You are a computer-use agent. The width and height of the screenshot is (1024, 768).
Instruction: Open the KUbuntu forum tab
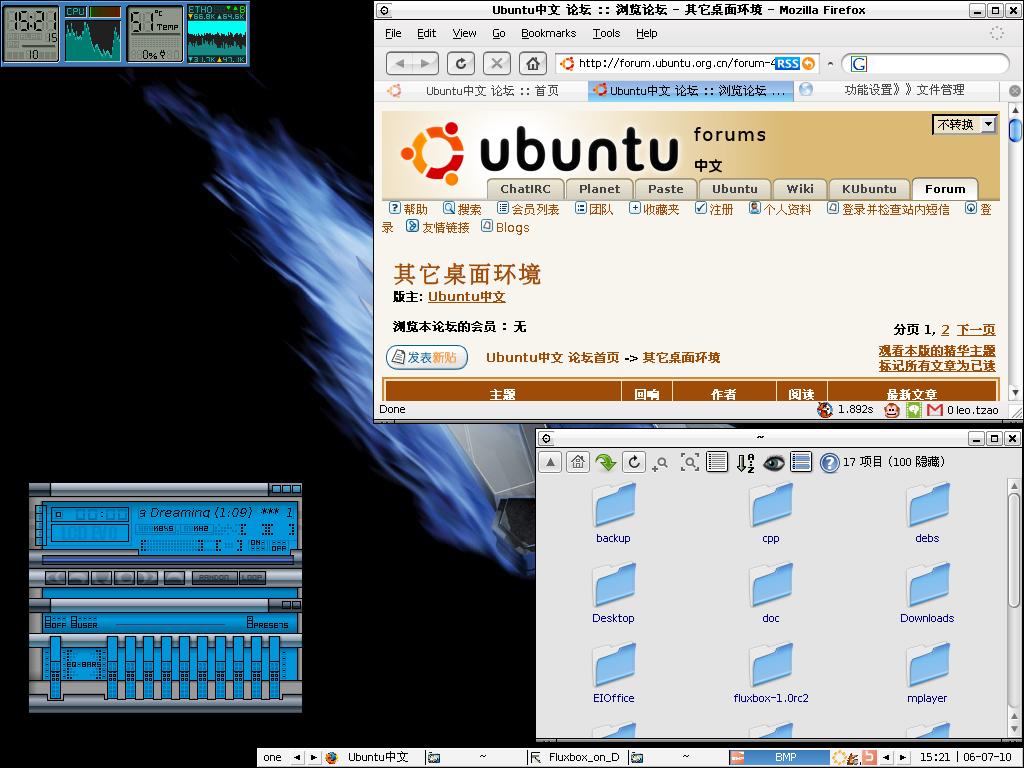coord(869,189)
